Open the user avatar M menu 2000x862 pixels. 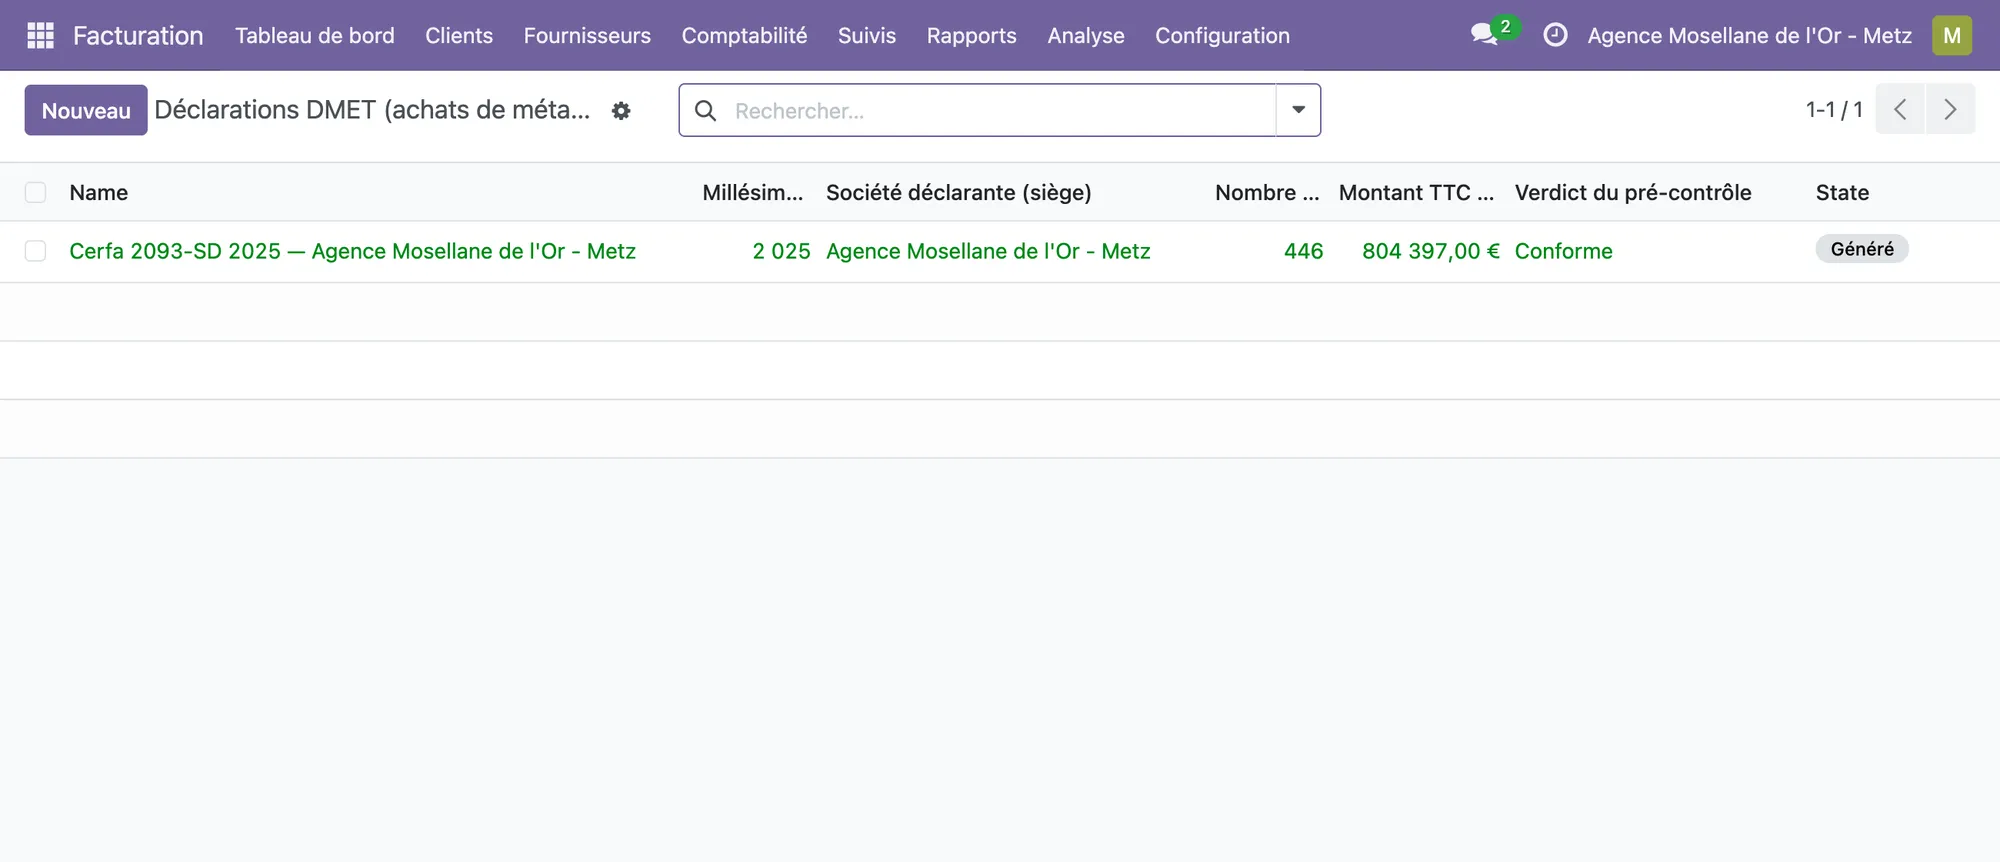[1952, 35]
